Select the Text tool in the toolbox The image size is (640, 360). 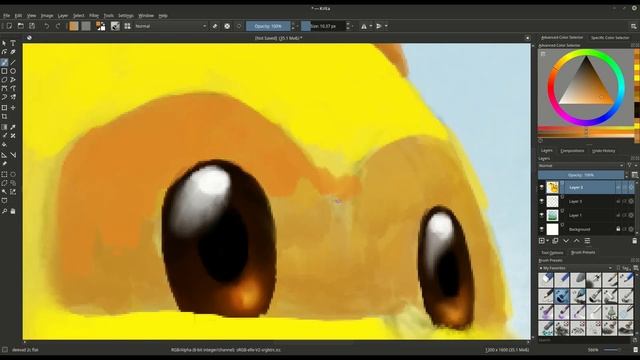point(13,43)
